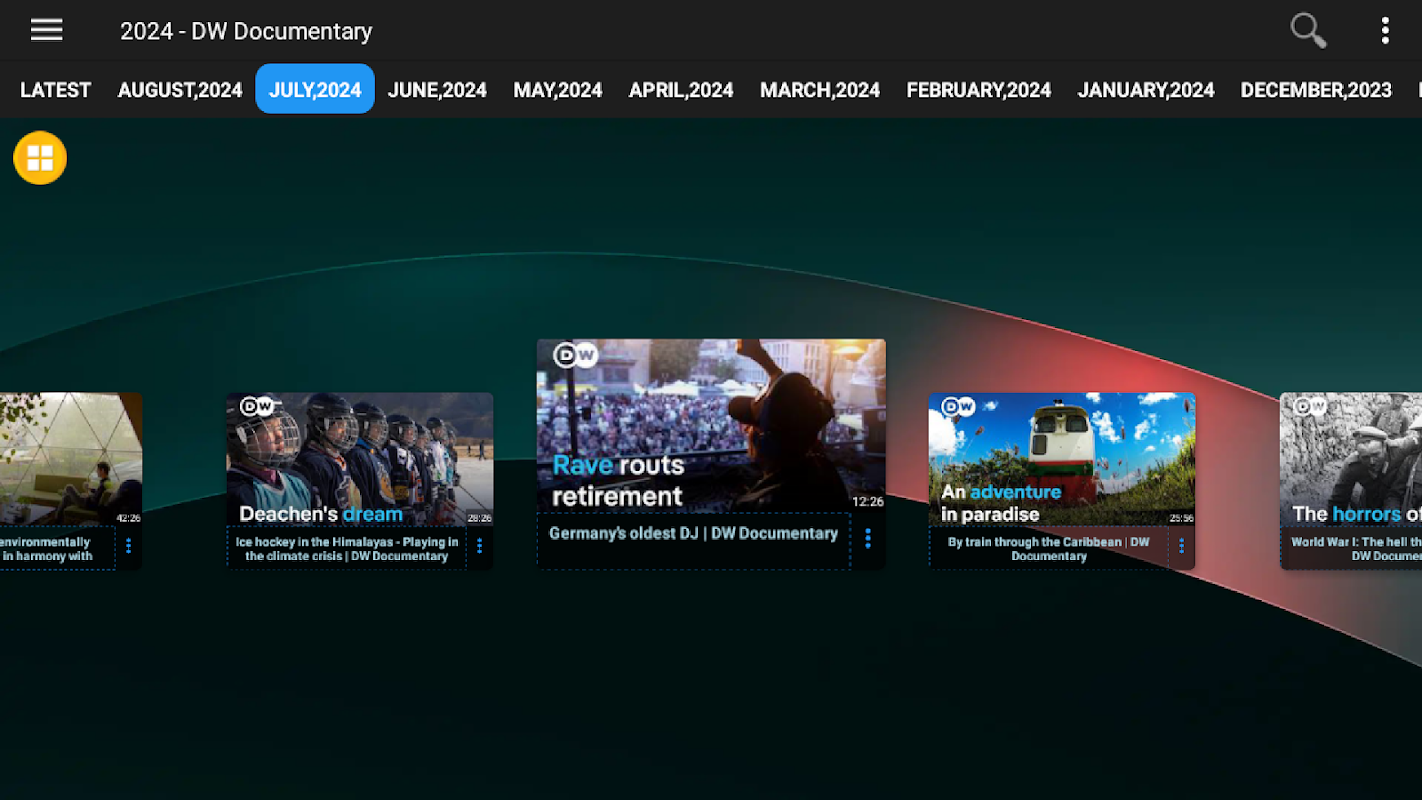1422x800 pixels.
Task: Select the JULY,2024 tab
Action: point(315,89)
